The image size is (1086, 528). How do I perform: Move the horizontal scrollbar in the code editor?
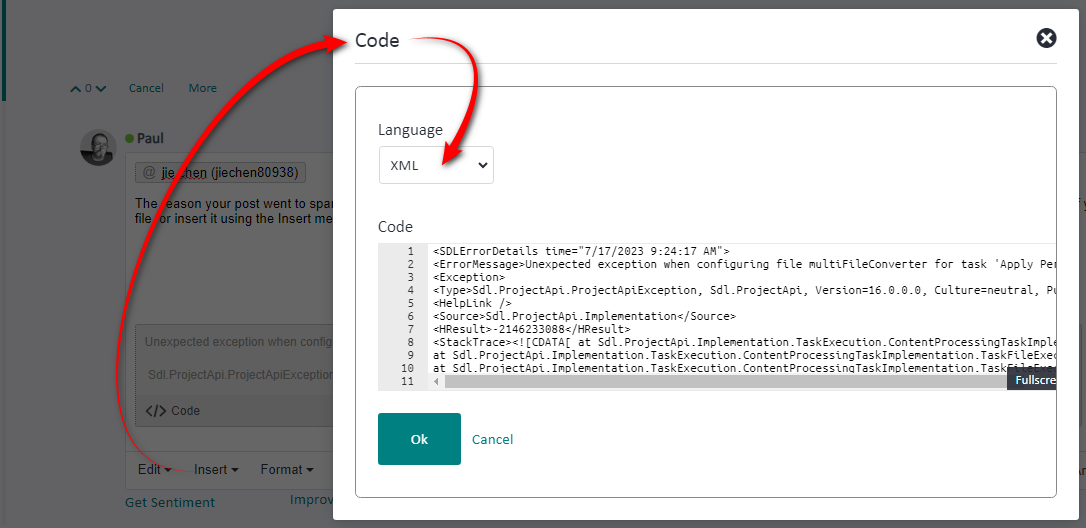(x=725, y=382)
